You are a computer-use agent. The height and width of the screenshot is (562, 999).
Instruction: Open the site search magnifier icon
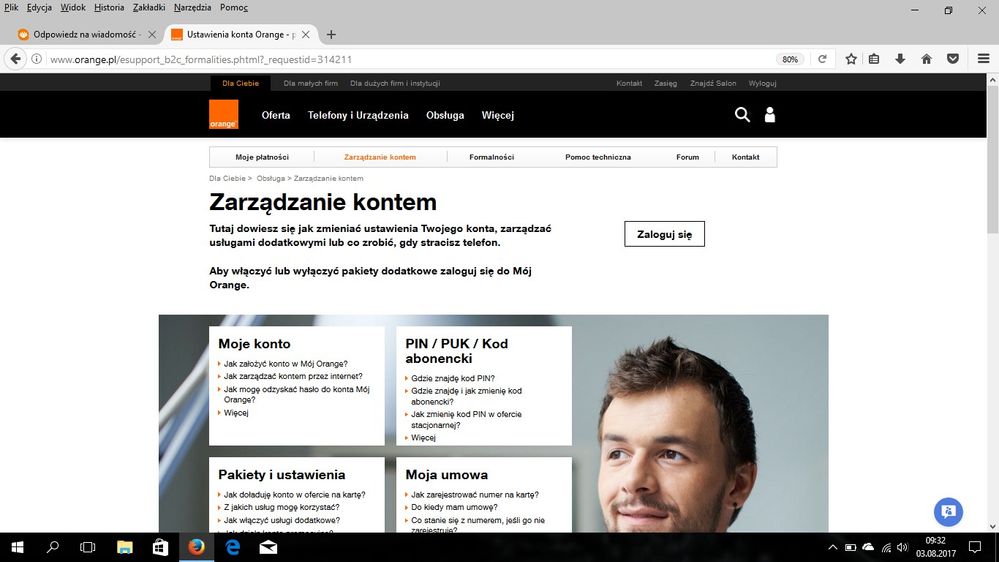[x=742, y=114]
